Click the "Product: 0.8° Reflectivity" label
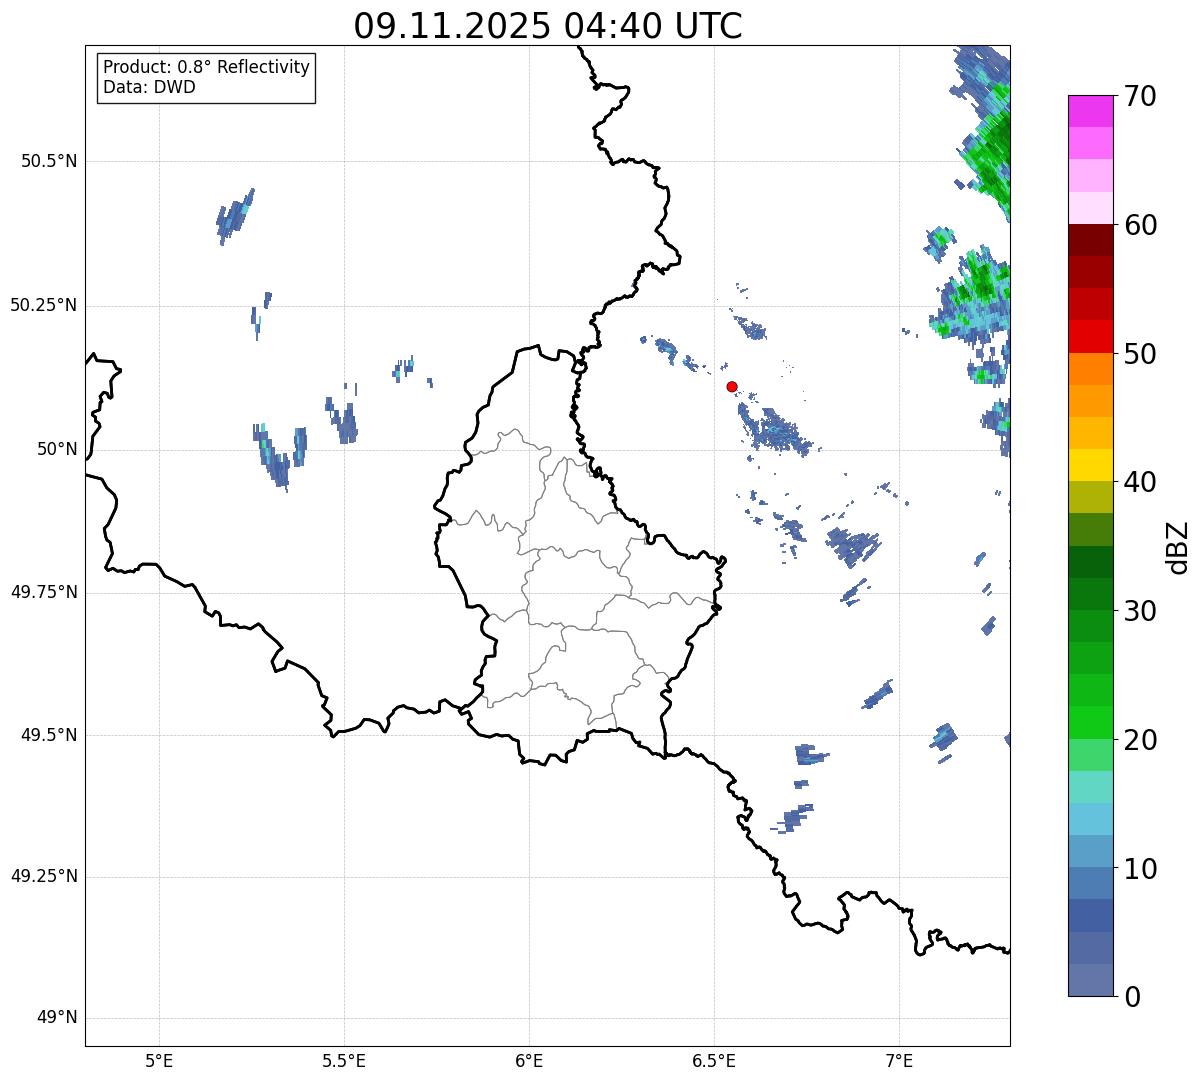This screenshot has height=1081, width=1202. tap(207, 67)
